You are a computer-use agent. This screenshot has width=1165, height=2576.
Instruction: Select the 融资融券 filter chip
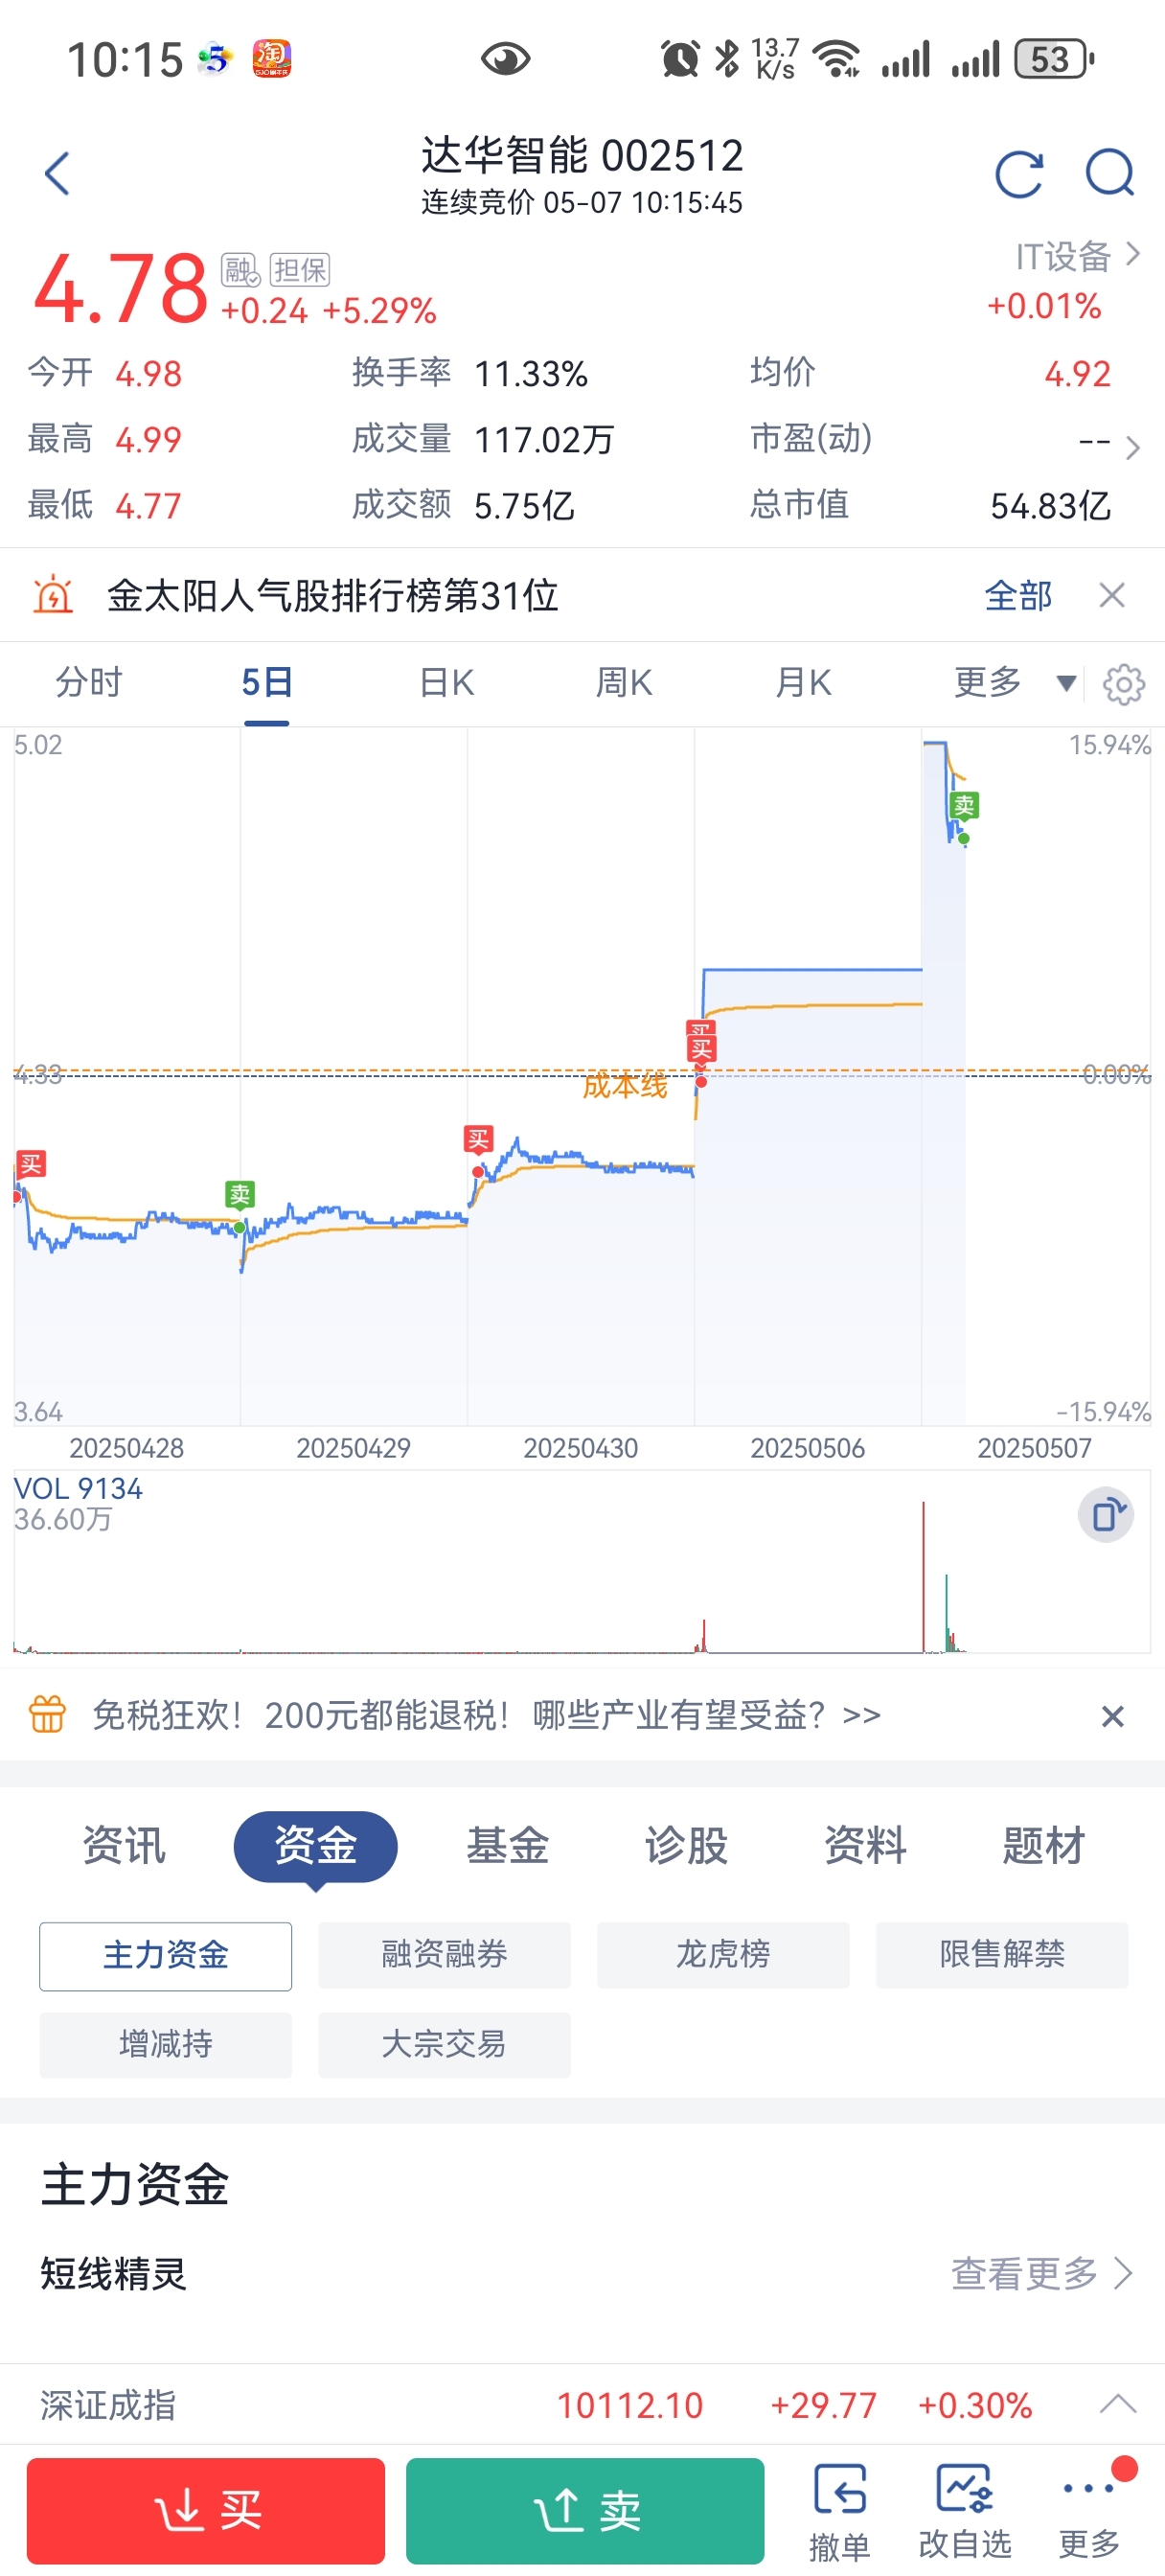(x=444, y=1955)
